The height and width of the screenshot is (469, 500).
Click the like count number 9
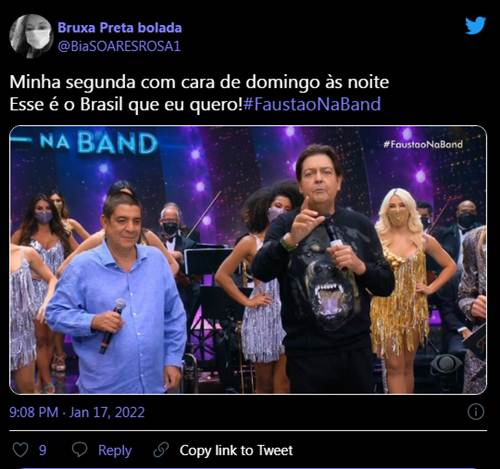pyautogui.click(x=43, y=450)
